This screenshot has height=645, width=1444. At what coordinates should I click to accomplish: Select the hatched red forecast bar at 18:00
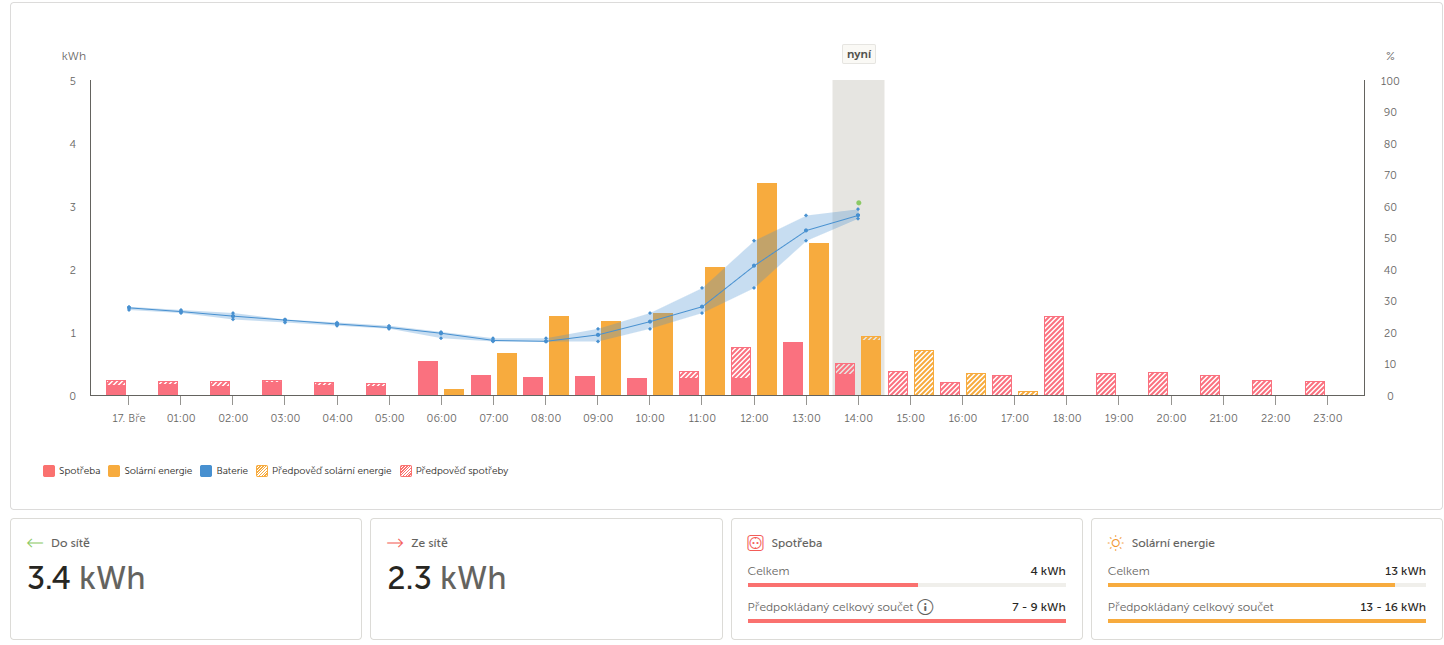[x=1053, y=356]
